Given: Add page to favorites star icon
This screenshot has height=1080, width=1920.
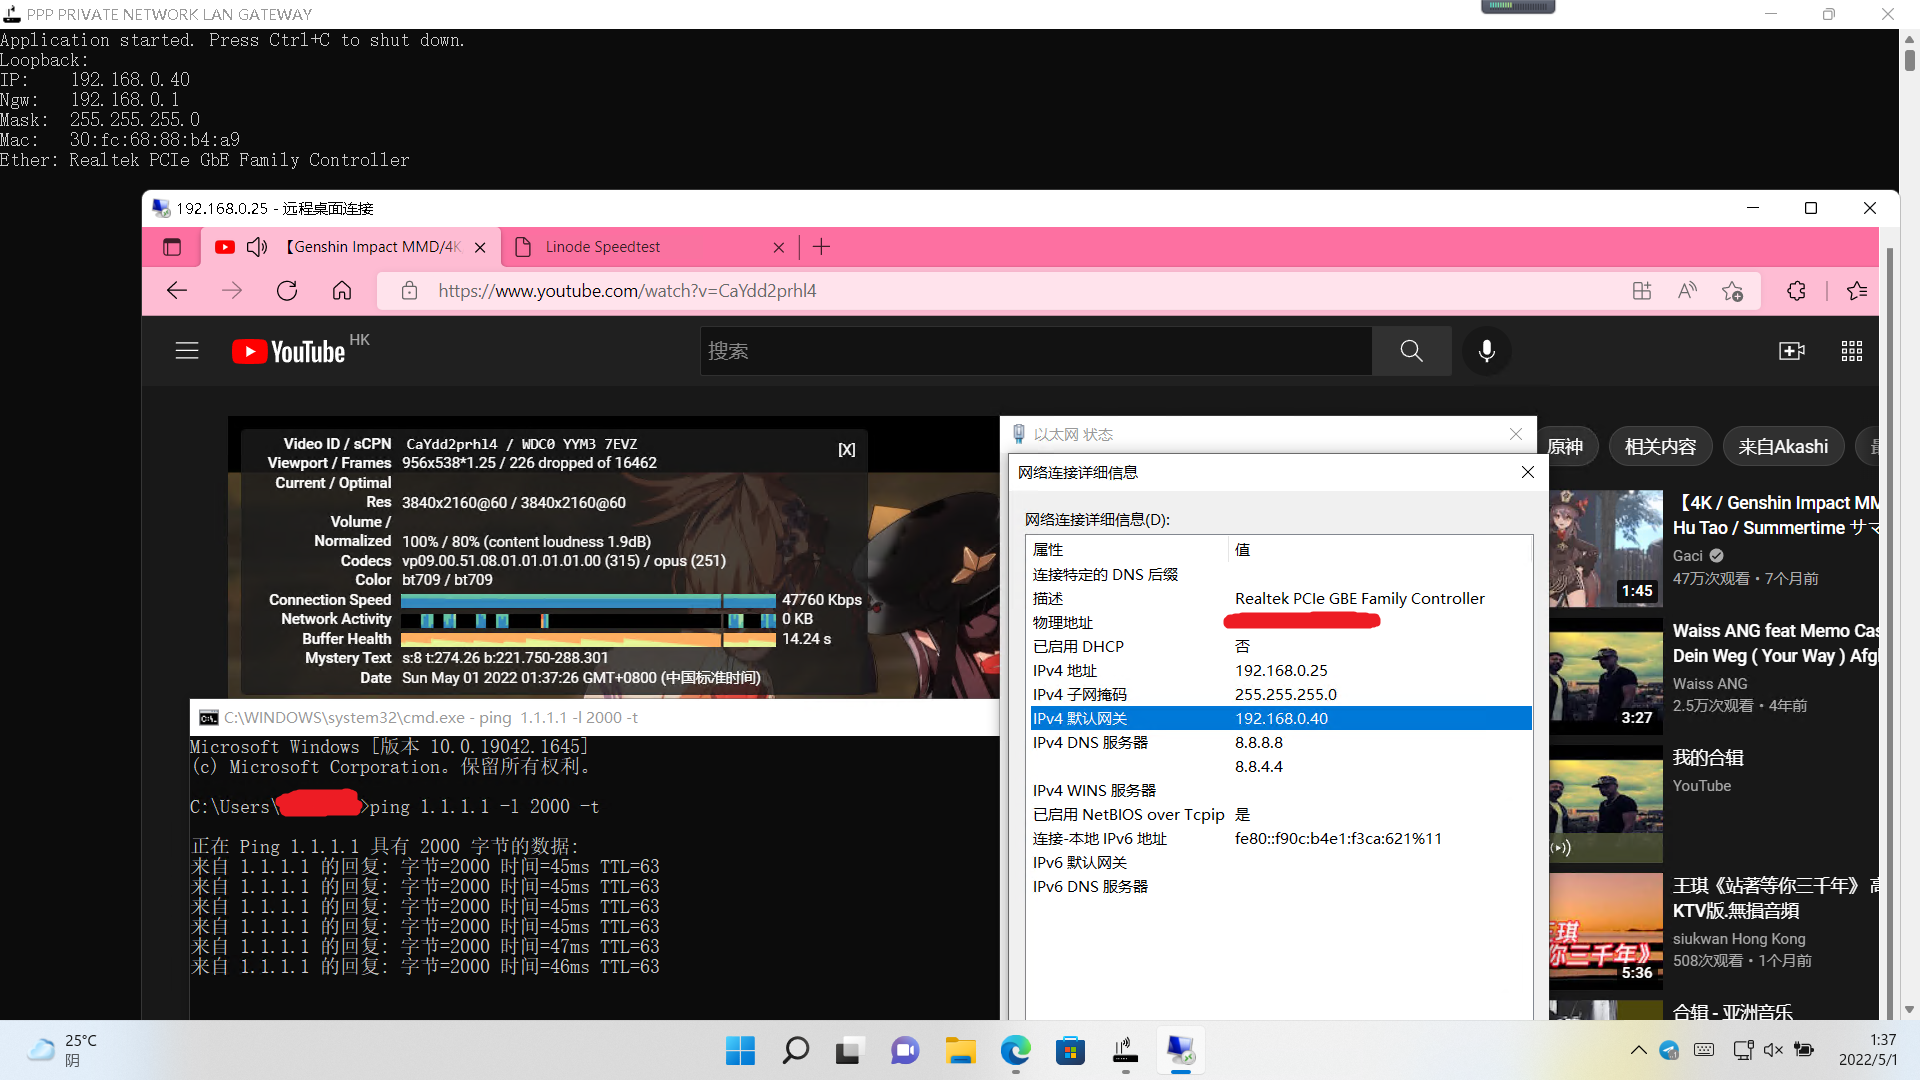Looking at the screenshot, I should [1732, 291].
